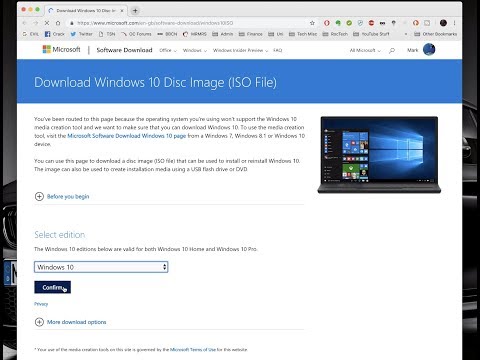Open the Finance bookmarks folder
The image size is (480, 360).
point(251,34)
